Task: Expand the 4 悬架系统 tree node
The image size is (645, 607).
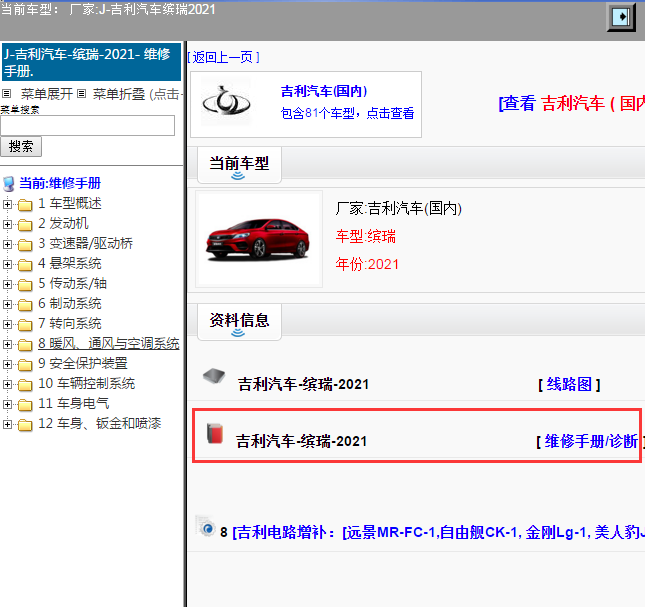Action: (7, 264)
